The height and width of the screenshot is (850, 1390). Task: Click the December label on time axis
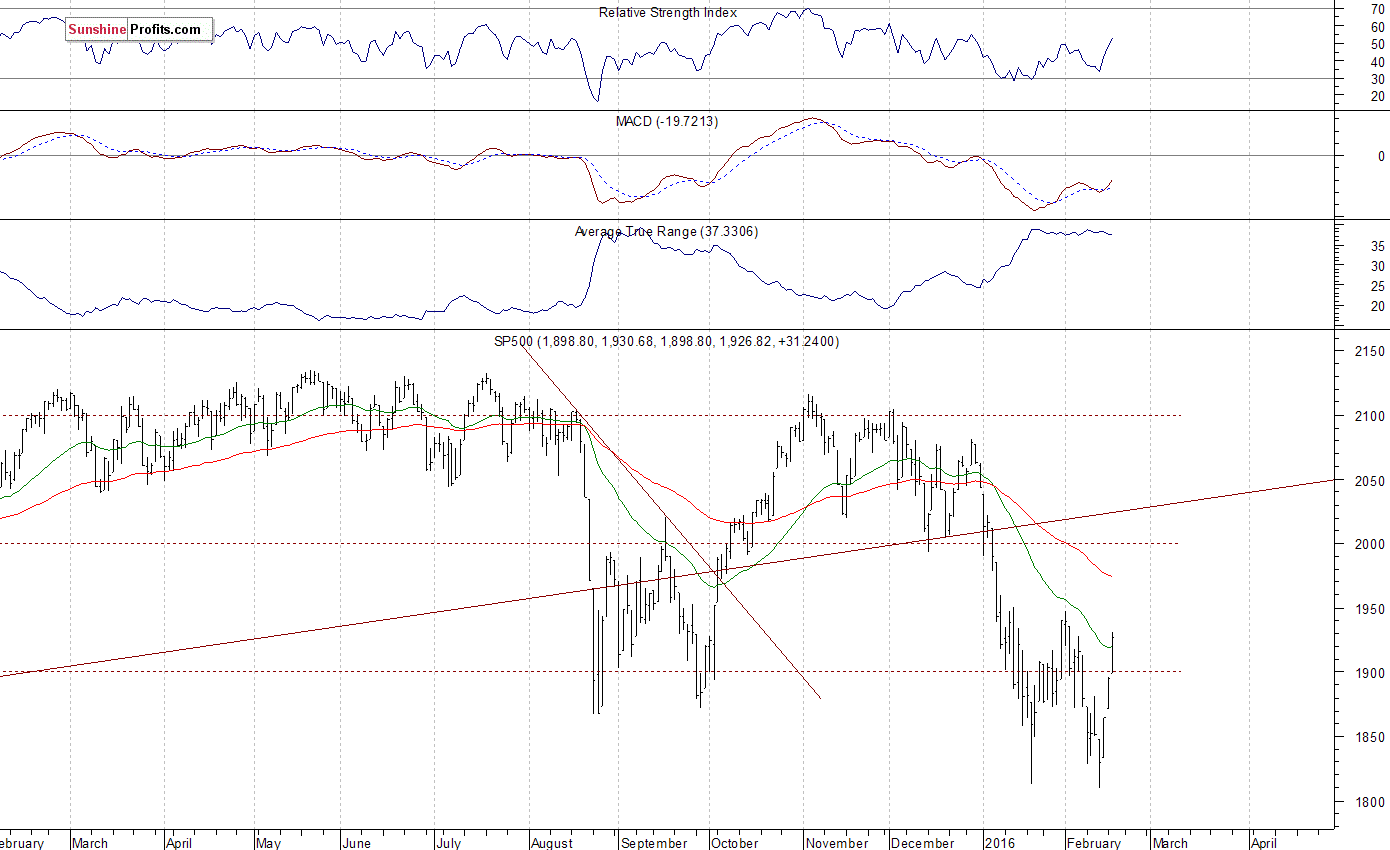pos(923,843)
